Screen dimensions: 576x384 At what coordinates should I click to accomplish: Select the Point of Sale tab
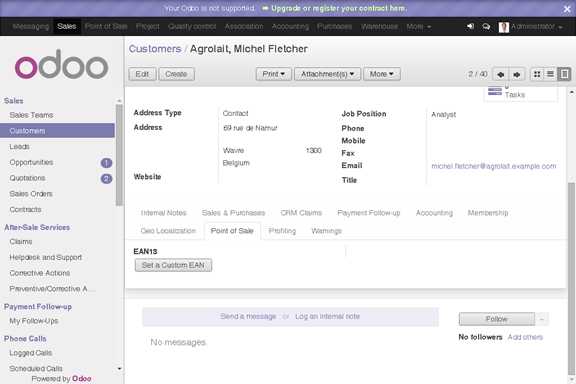(x=232, y=231)
